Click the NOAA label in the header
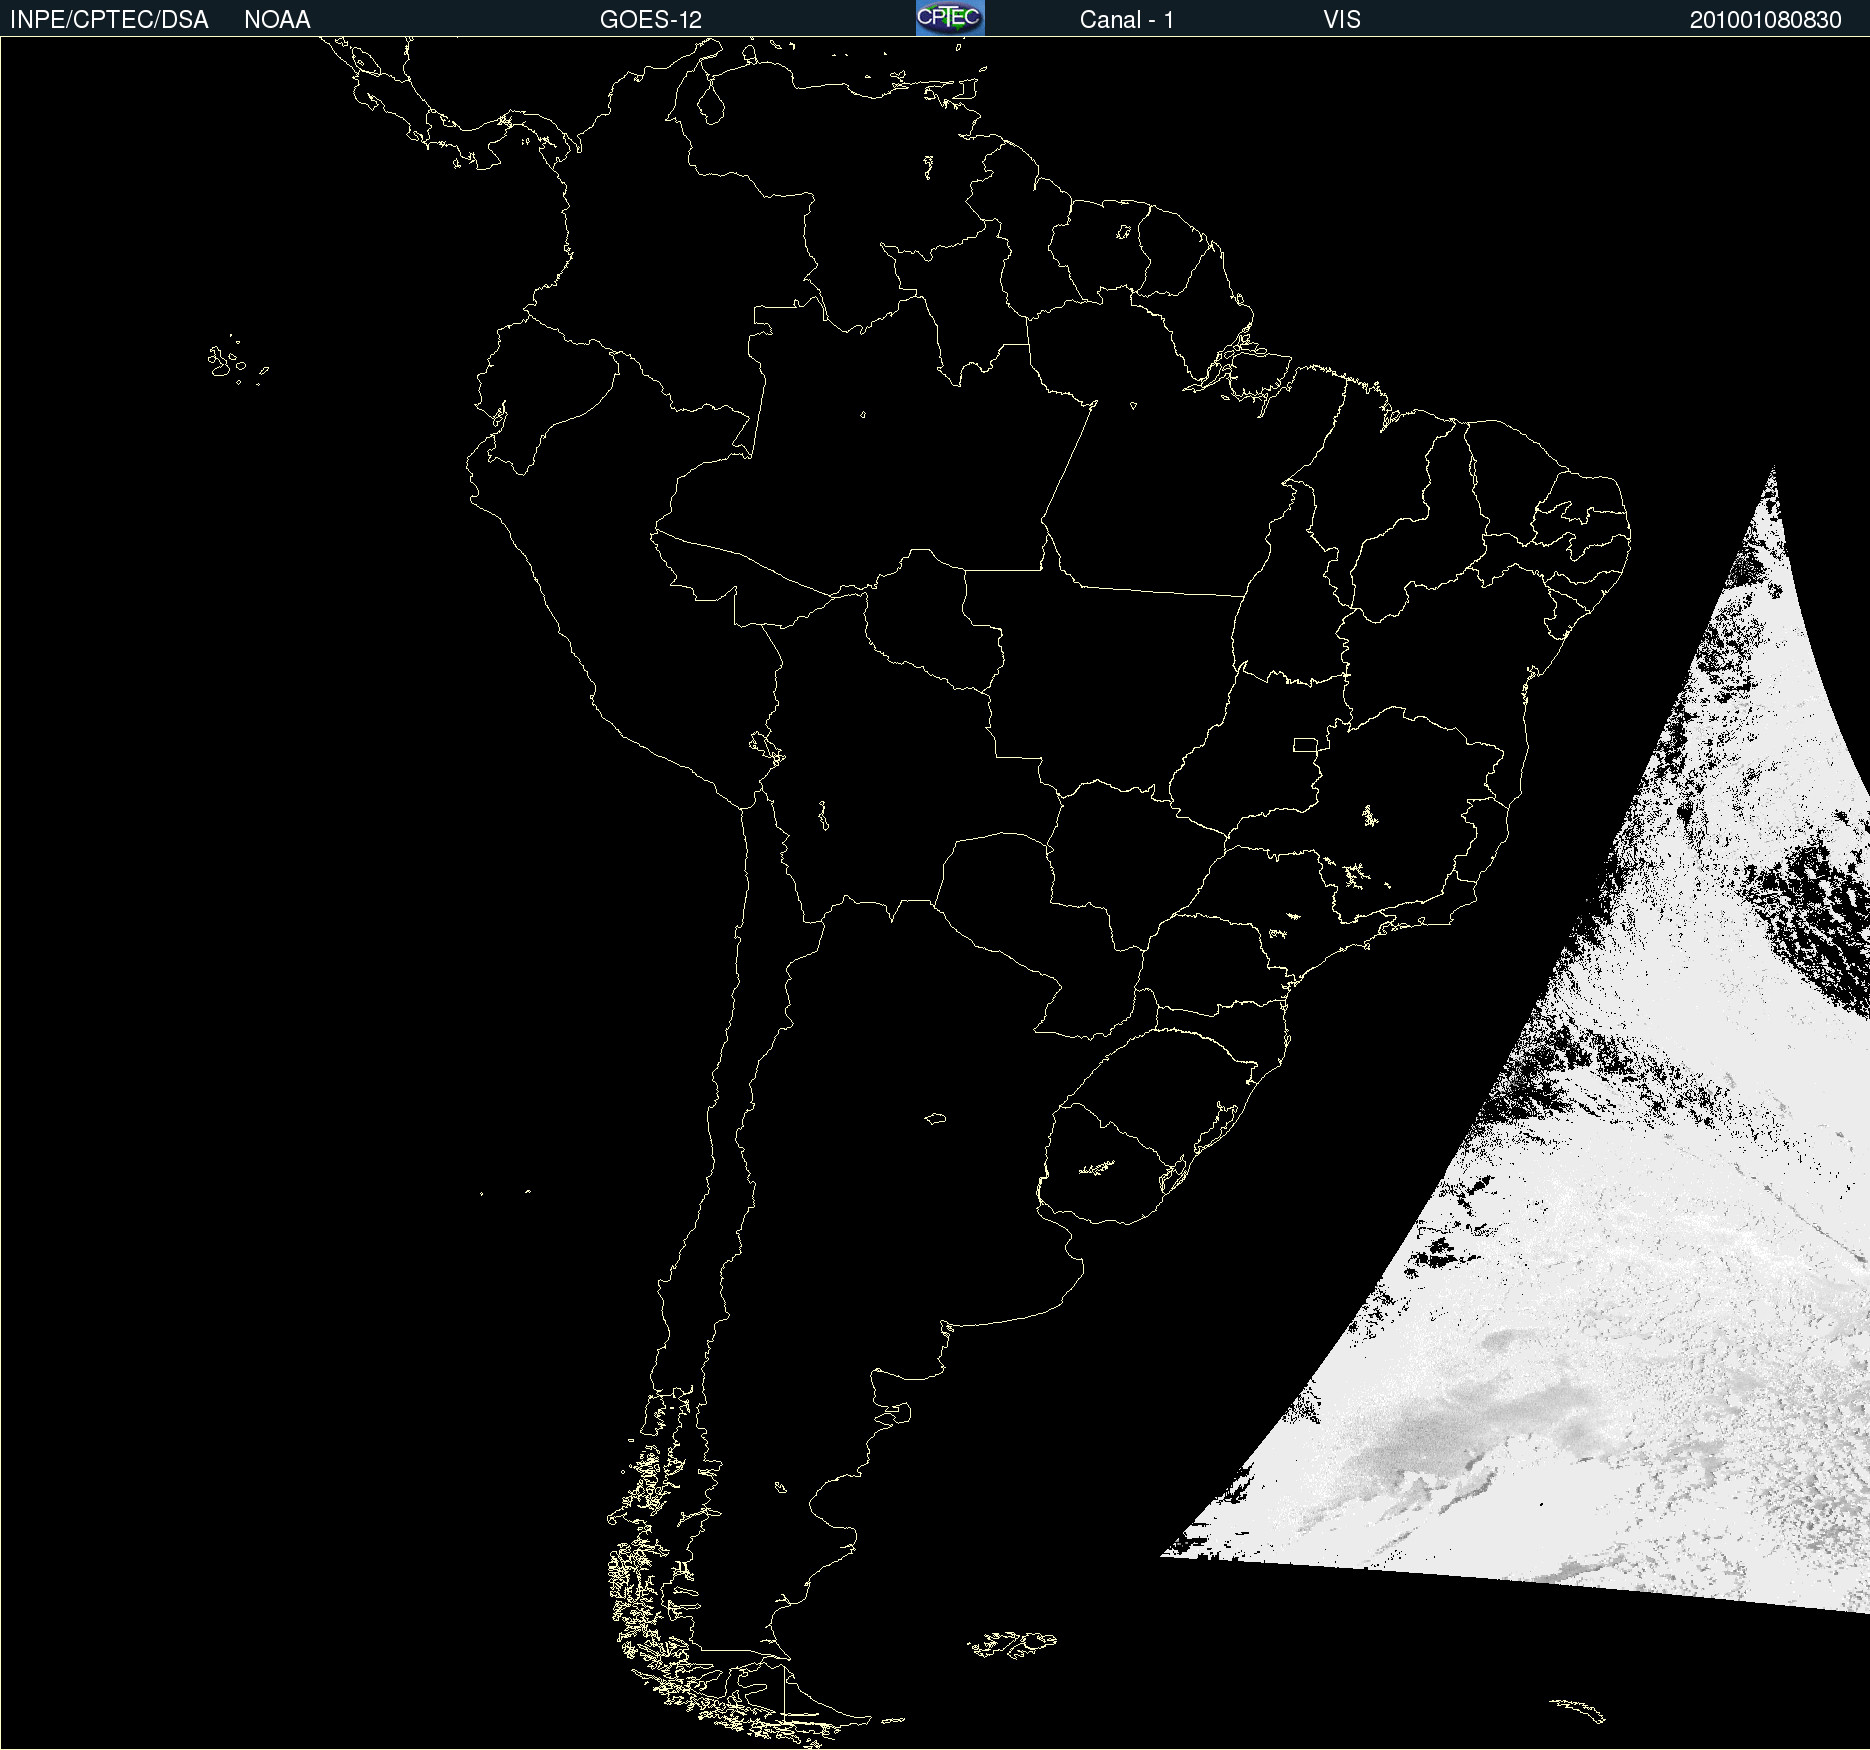This screenshot has width=1870, height=1750. click(277, 20)
